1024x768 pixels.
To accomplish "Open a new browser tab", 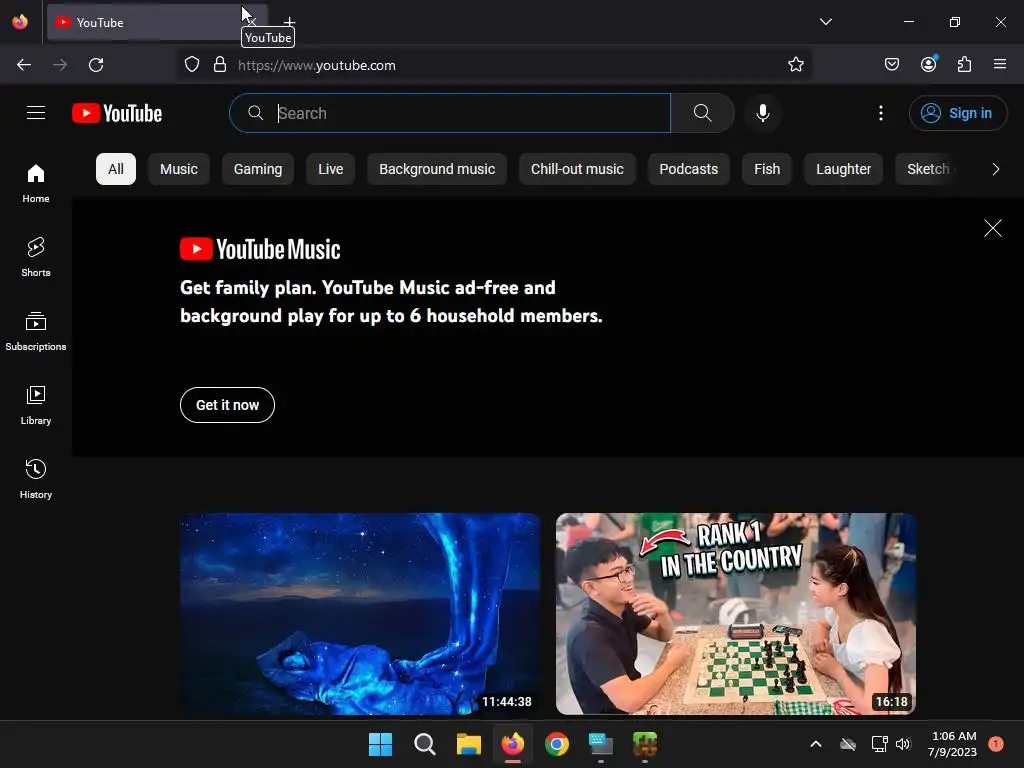I will coord(289,22).
